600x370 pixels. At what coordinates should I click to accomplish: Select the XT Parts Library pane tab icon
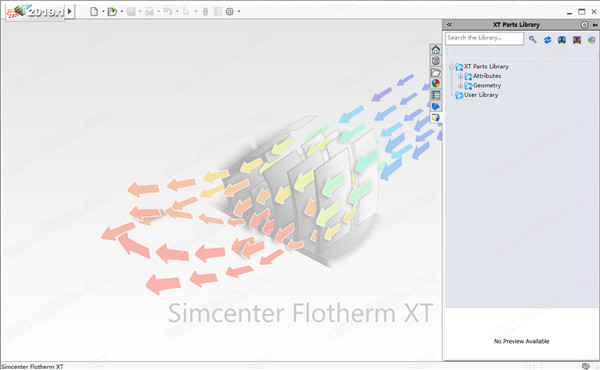[435, 117]
